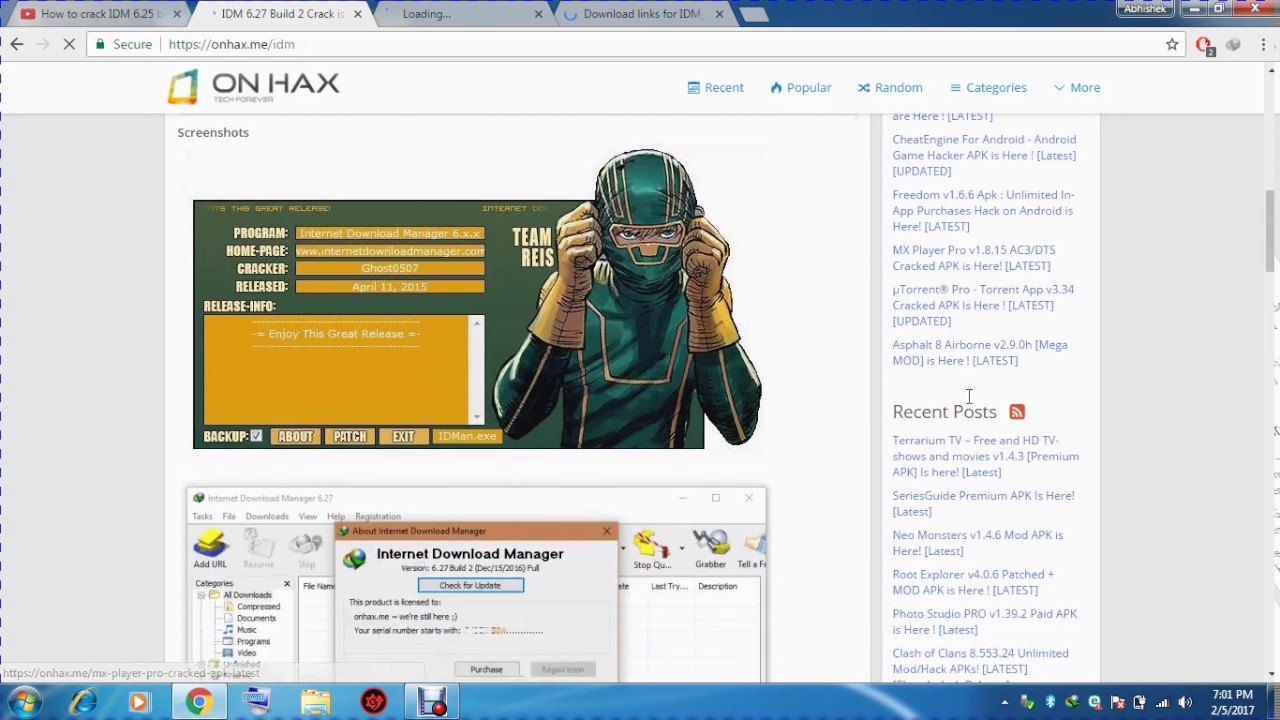
Task: Switch to Chrome in the taskbar
Action: click(198, 702)
